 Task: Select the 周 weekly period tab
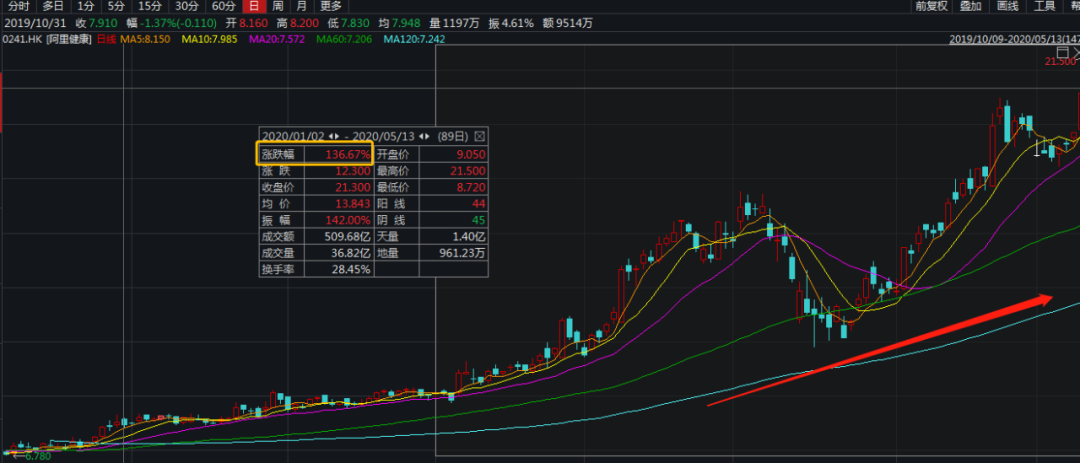(x=277, y=6)
